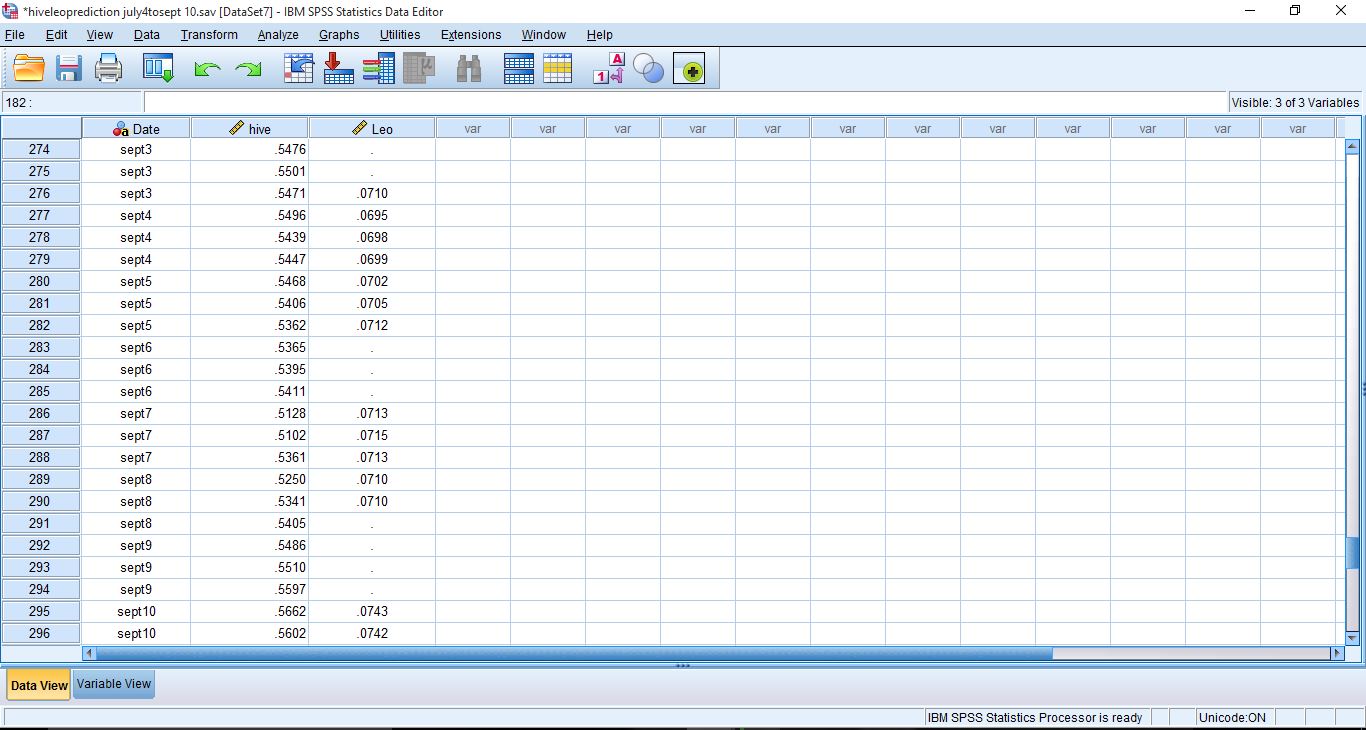Click the Split File toolbar icon
The image size is (1366, 730).
point(519,68)
